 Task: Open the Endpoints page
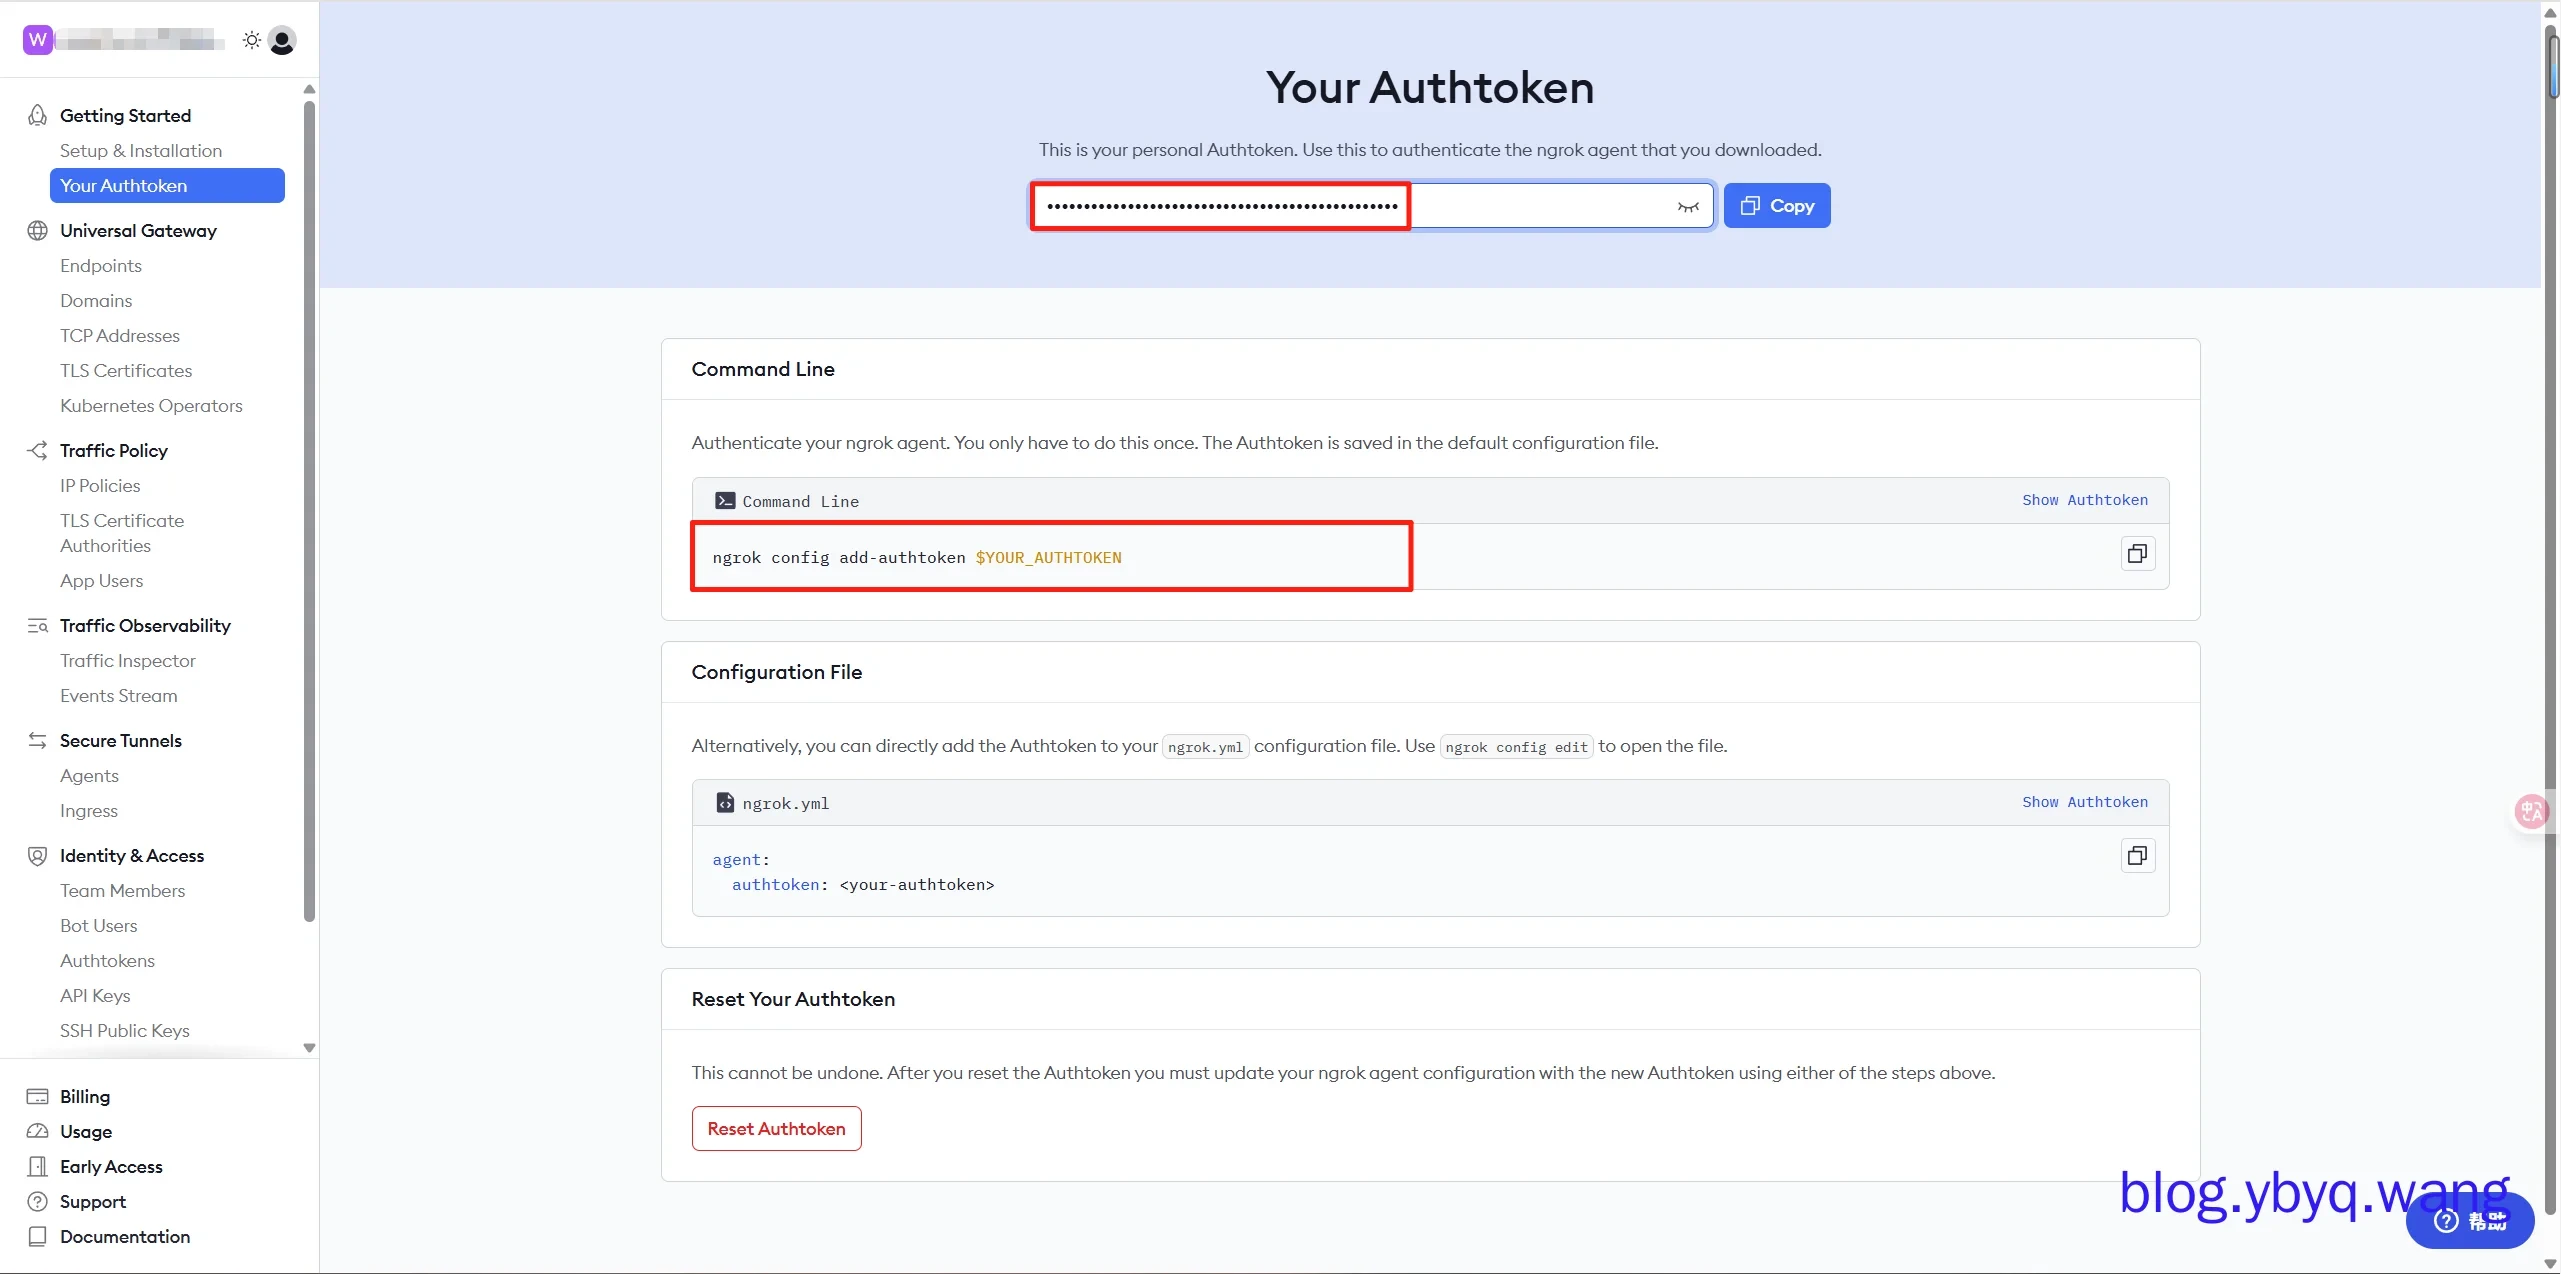coord(101,265)
